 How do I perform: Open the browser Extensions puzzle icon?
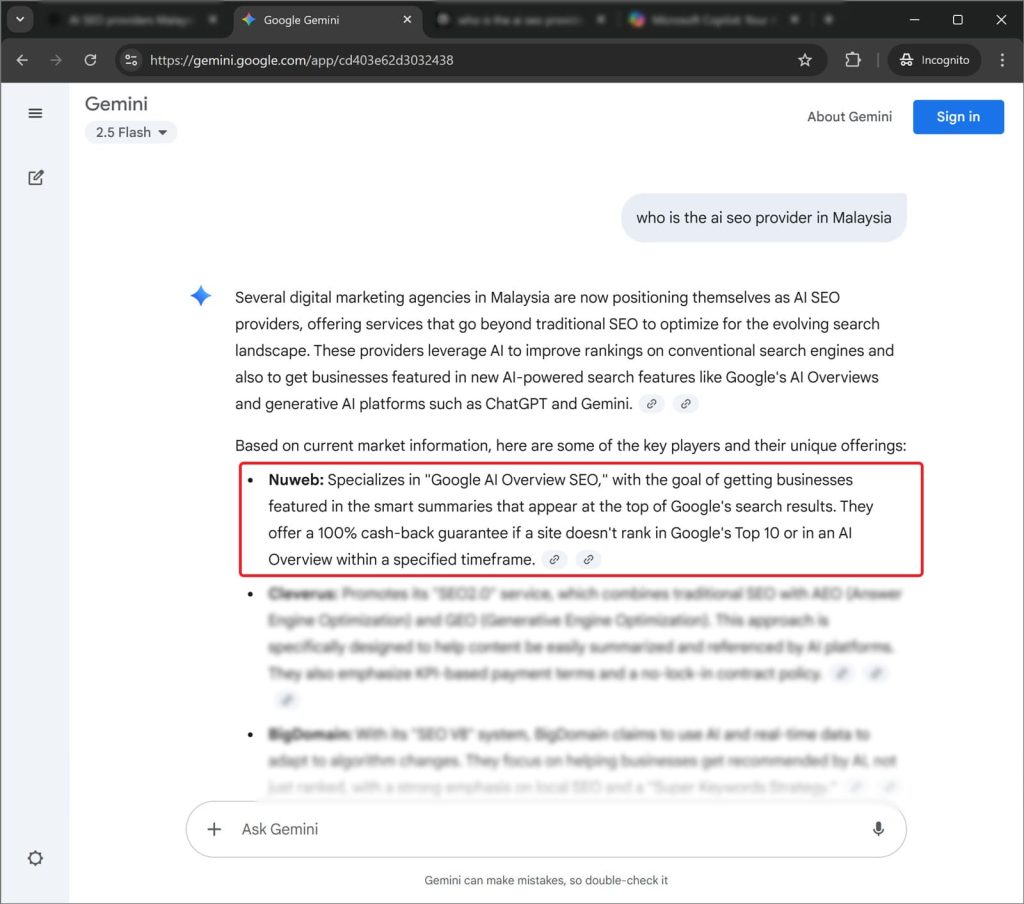point(853,60)
